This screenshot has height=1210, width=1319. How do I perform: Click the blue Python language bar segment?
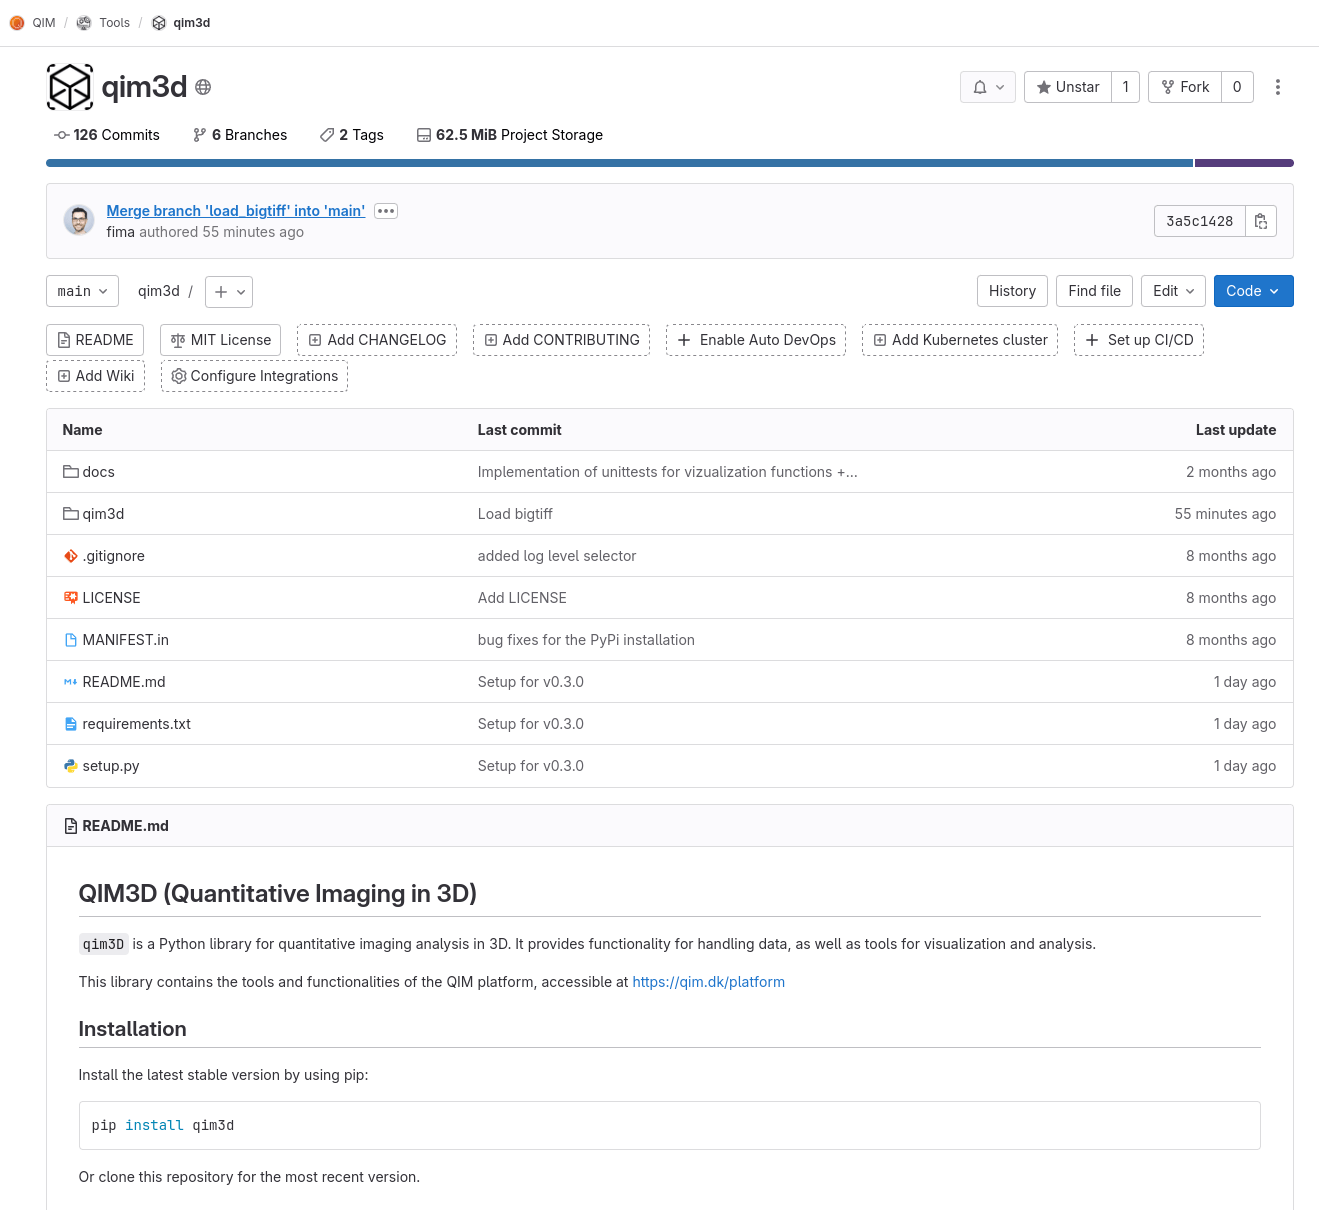(x=619, y=163)
